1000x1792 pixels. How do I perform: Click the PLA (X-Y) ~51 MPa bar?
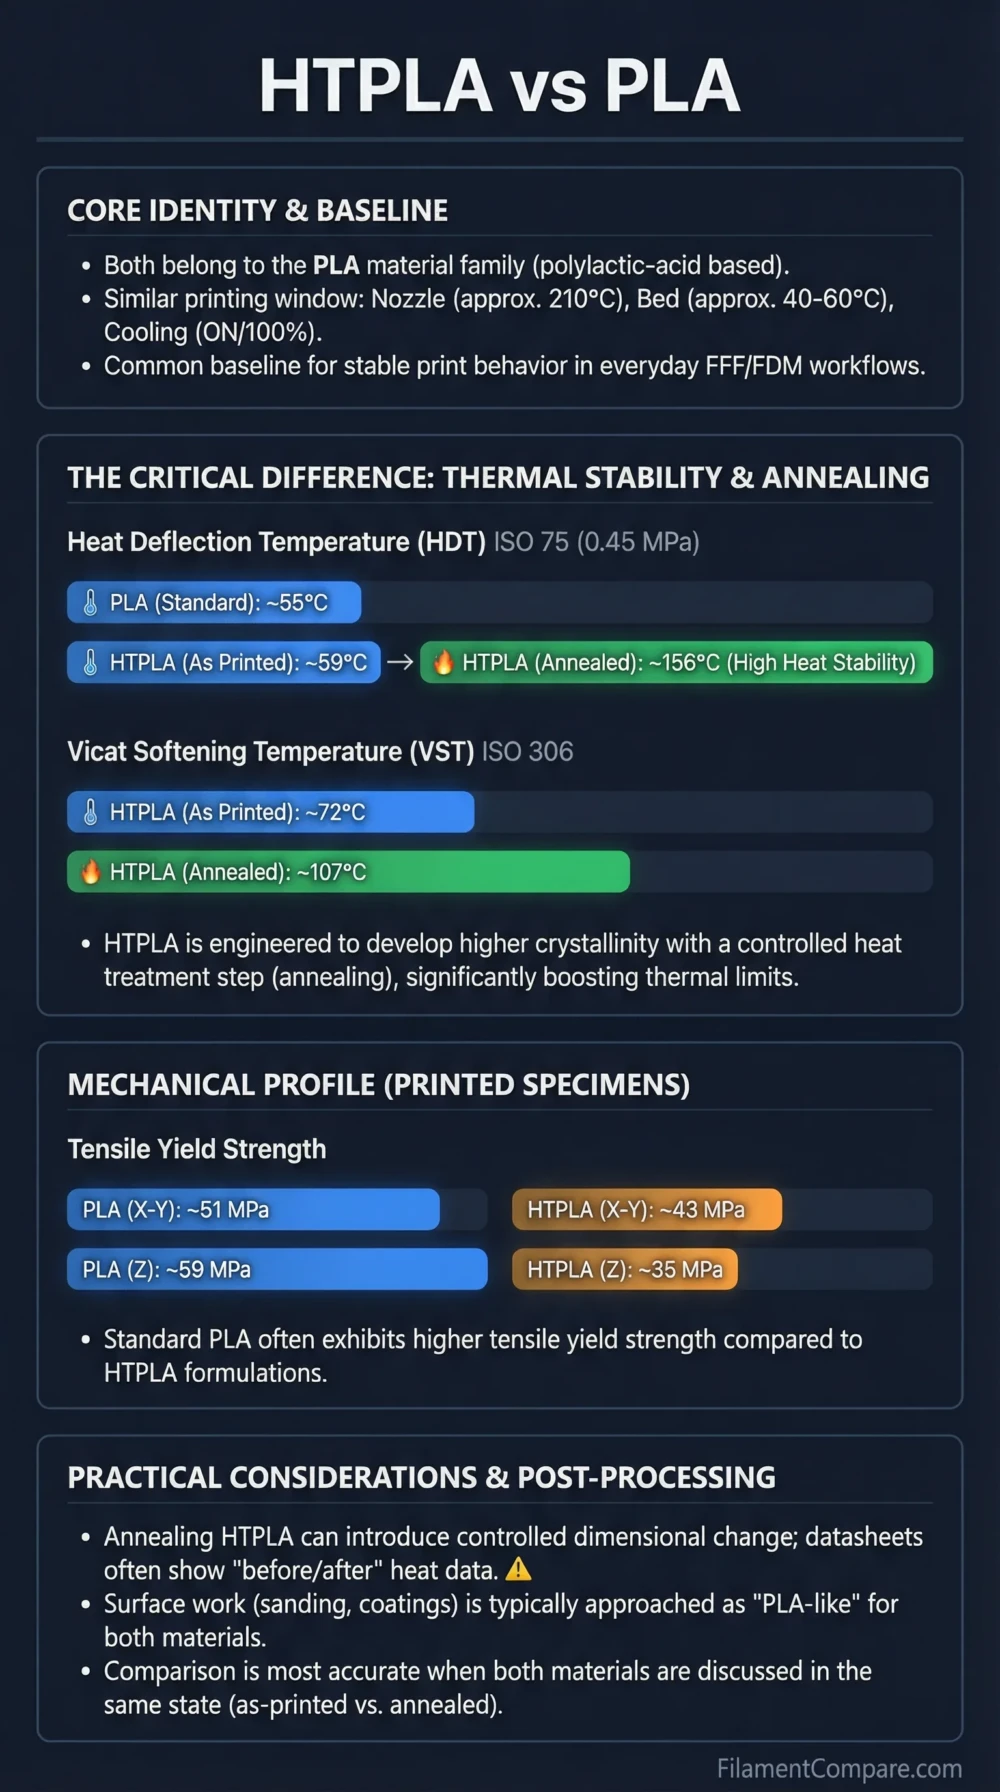pos(253,1209)
